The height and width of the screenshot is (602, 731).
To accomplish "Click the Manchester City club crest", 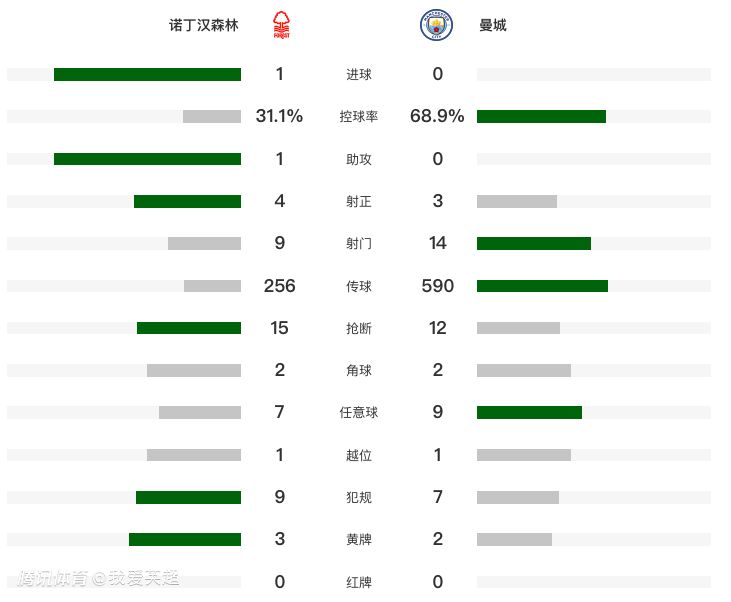I will tap(437, 26).
